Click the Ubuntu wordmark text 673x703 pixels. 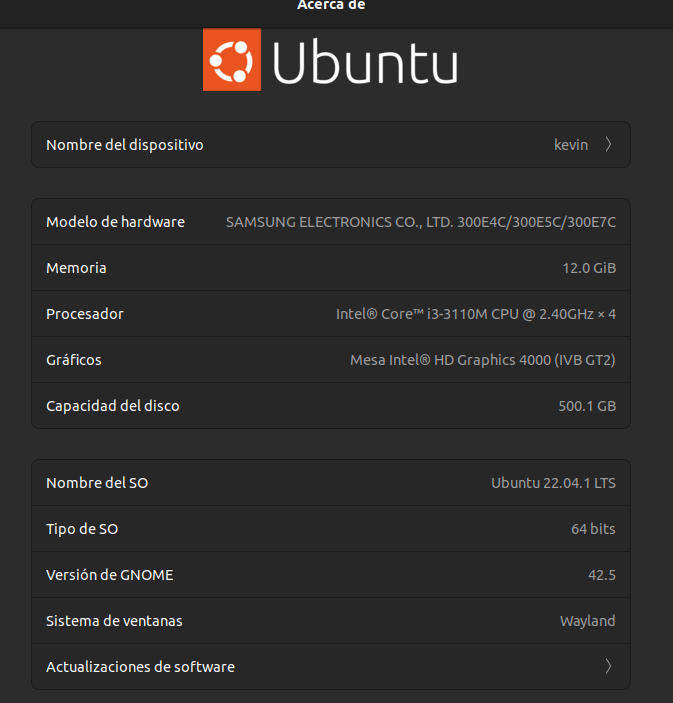[x=365, y=63]
